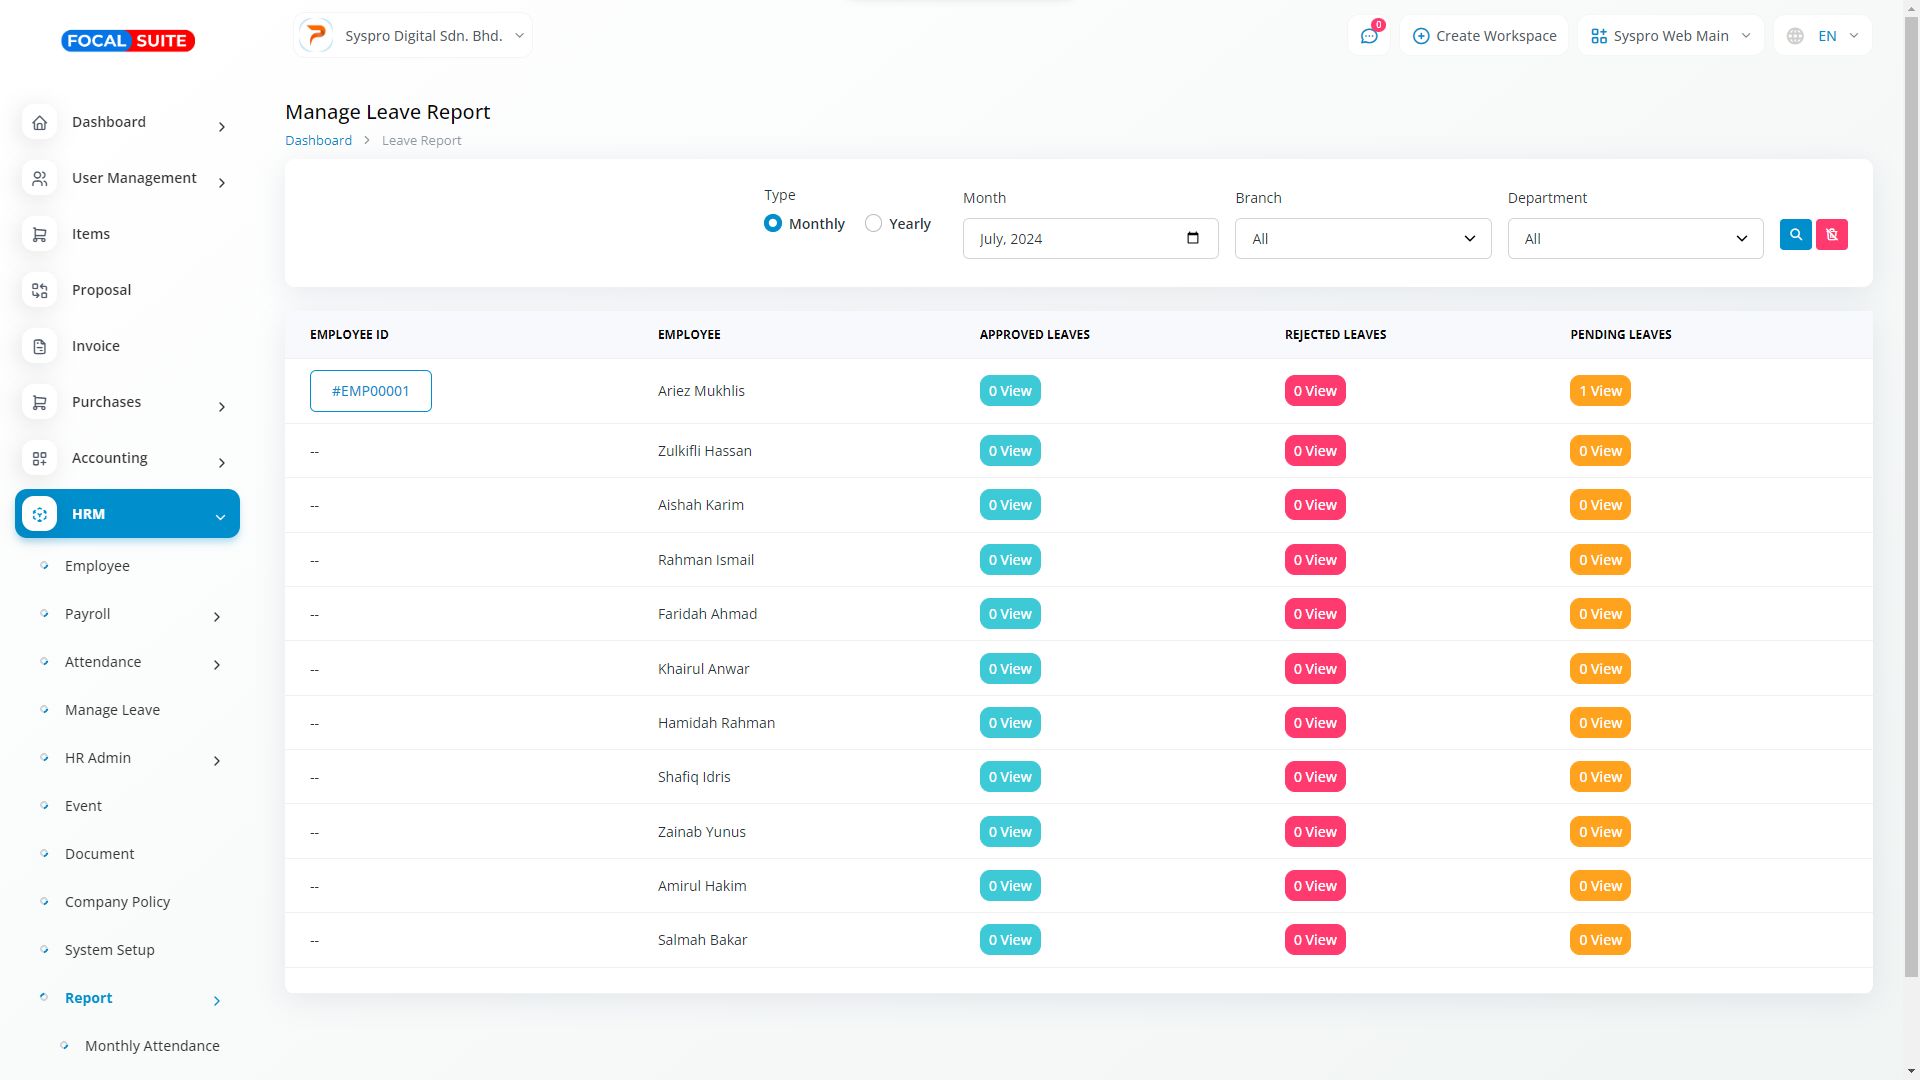Click the Proposal icon in sidebar
This screenshot has height=1080, width=1920.
pos(40,290)
